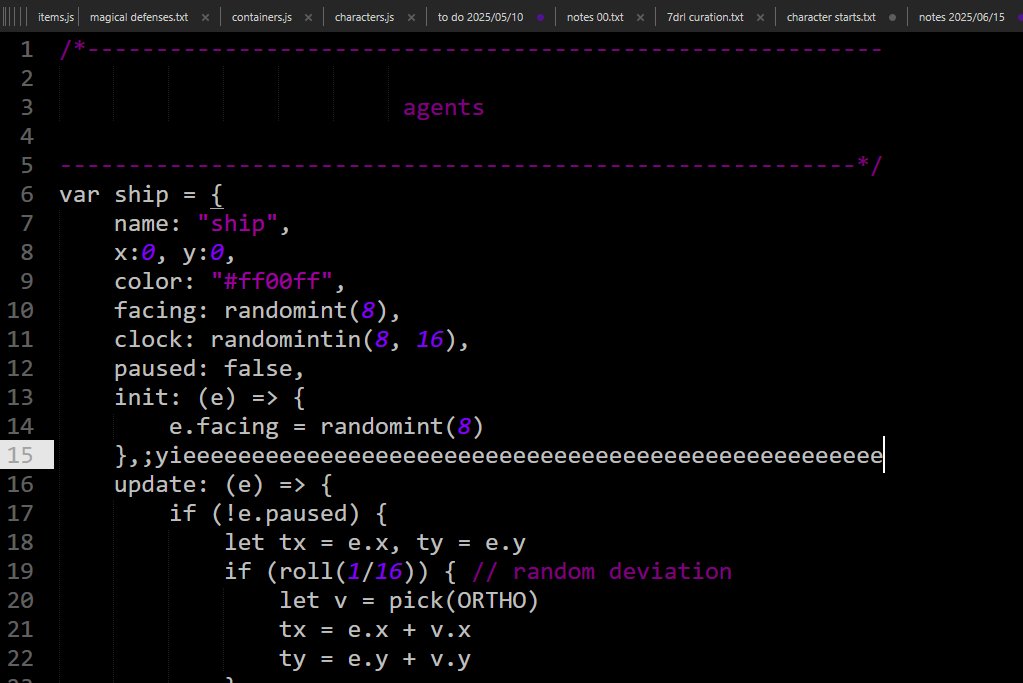Select the notes 00.txt tab
This screenshot has width=1023, height=683.
tap(595, 17)
